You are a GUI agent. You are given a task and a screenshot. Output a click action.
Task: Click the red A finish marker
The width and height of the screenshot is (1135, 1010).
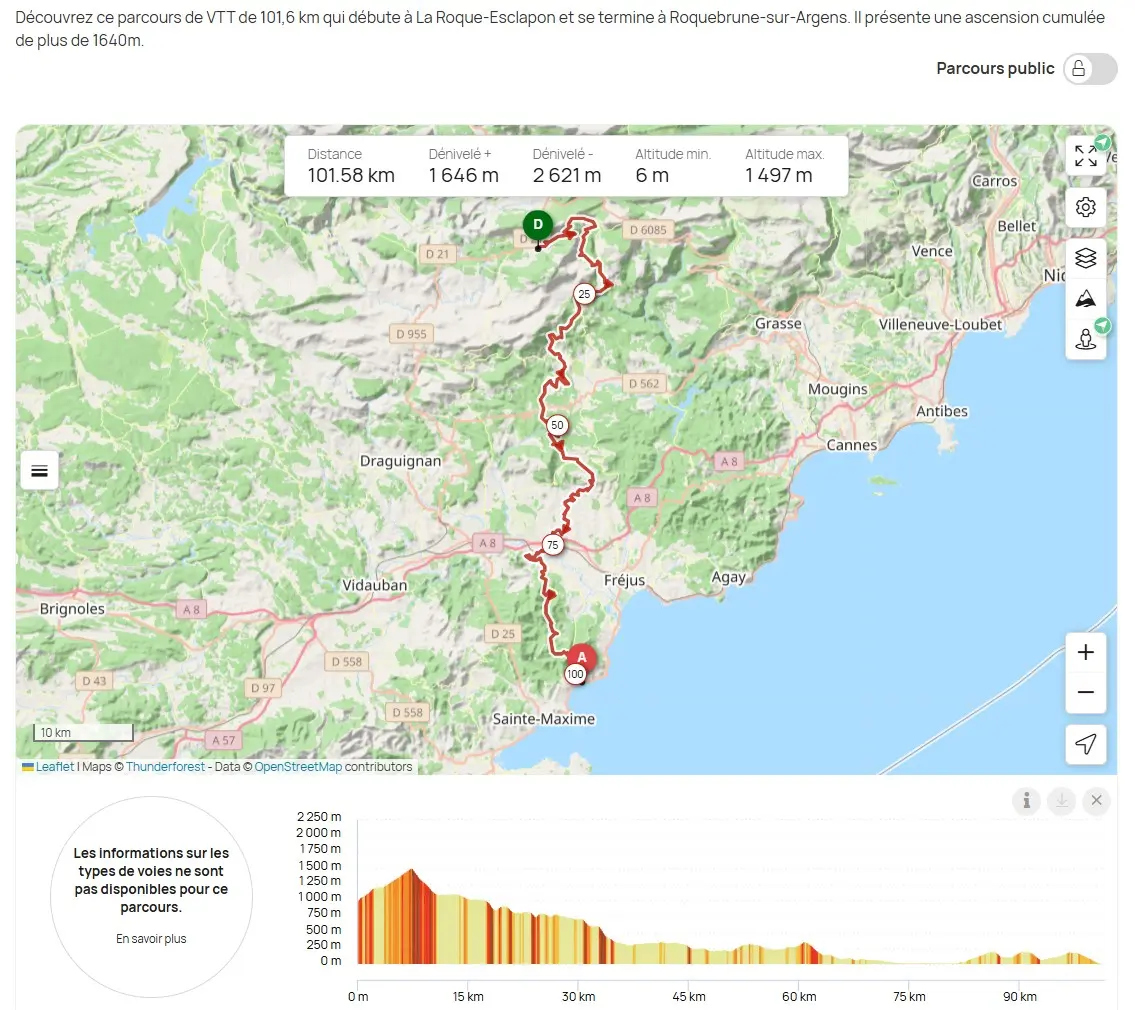click(582, 657)
